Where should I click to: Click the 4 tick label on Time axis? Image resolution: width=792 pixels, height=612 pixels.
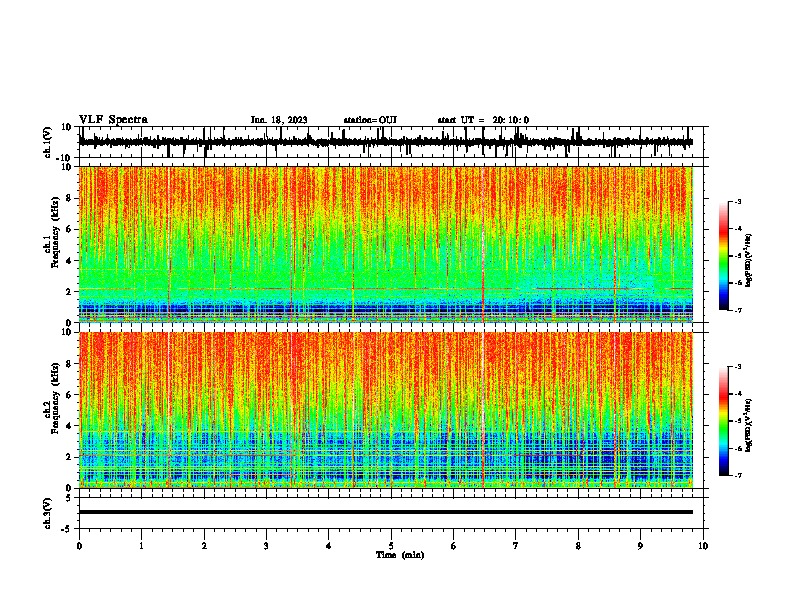coord(329,546)
